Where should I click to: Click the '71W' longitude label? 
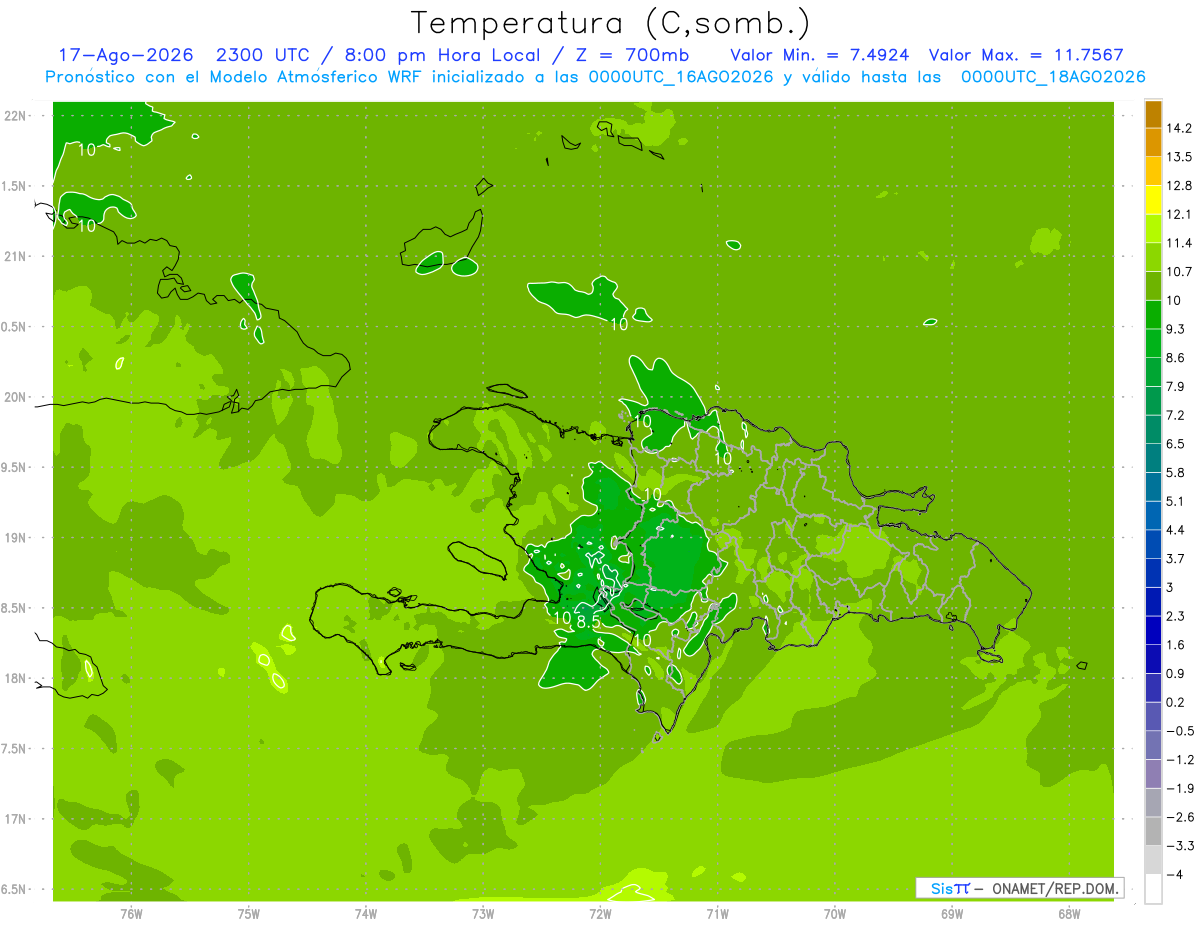[x=717, y=914]
